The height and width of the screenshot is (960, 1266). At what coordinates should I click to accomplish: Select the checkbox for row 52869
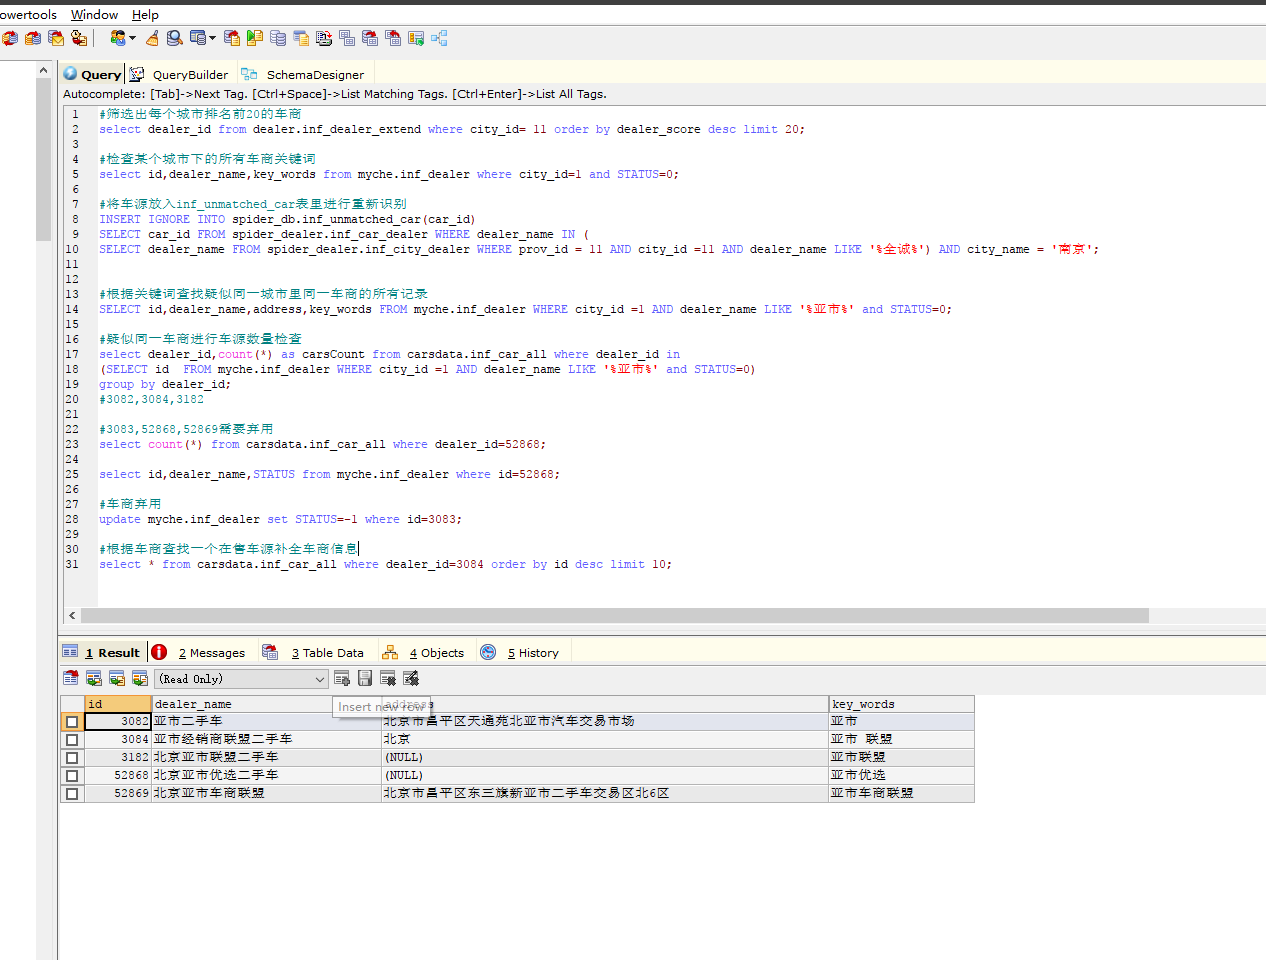pos(72,794)
